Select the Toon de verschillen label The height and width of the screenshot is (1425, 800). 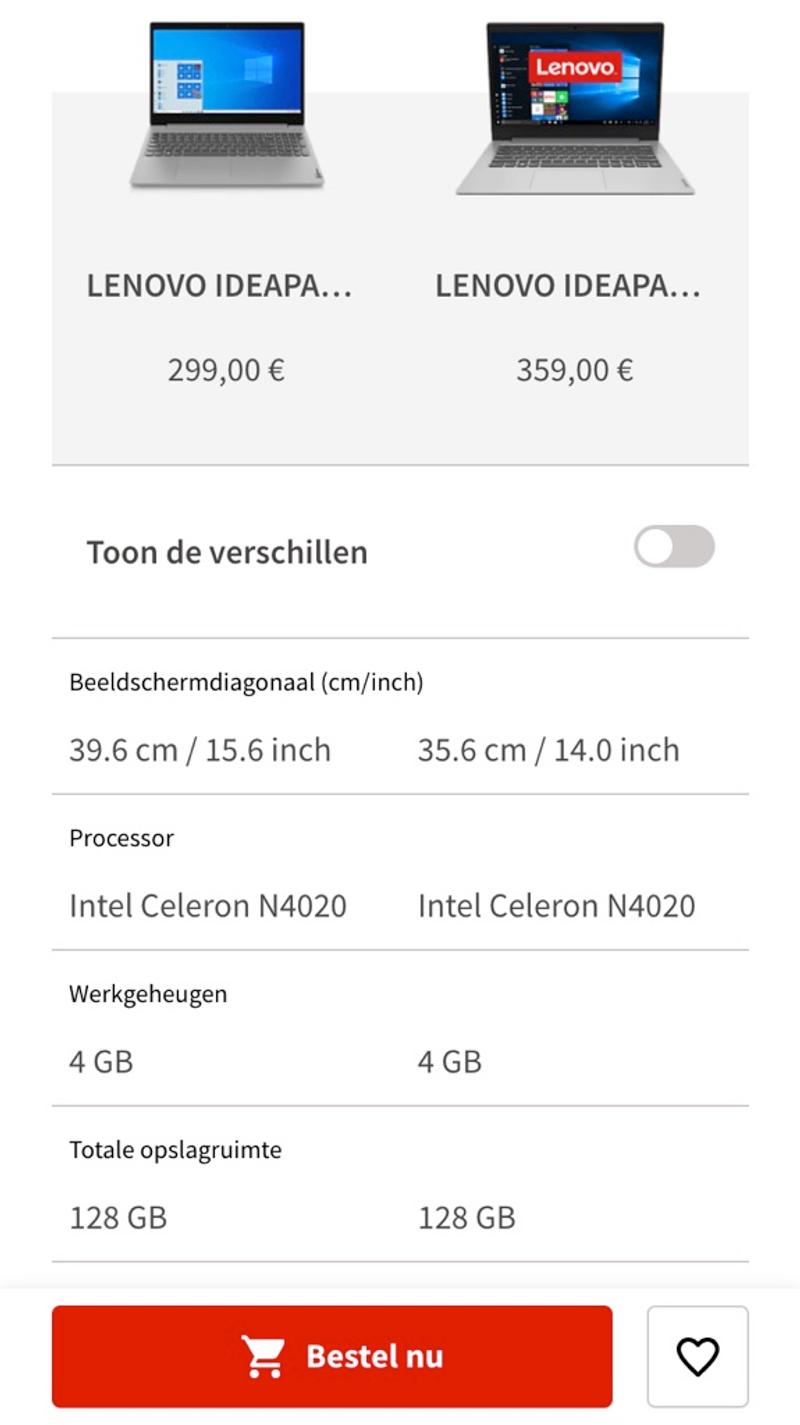pos(227,552)
